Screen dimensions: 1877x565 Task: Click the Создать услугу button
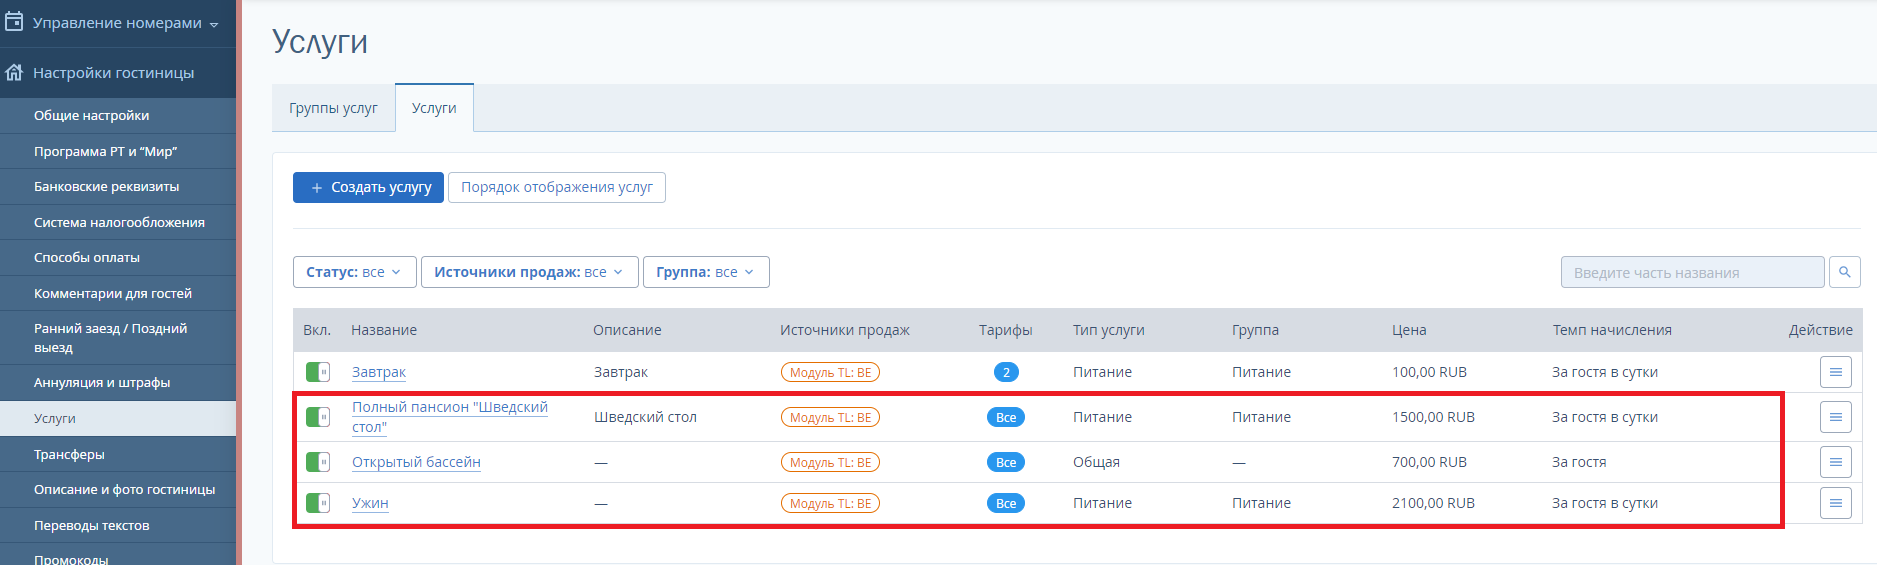pyautogui.click(x=369, y=187)
